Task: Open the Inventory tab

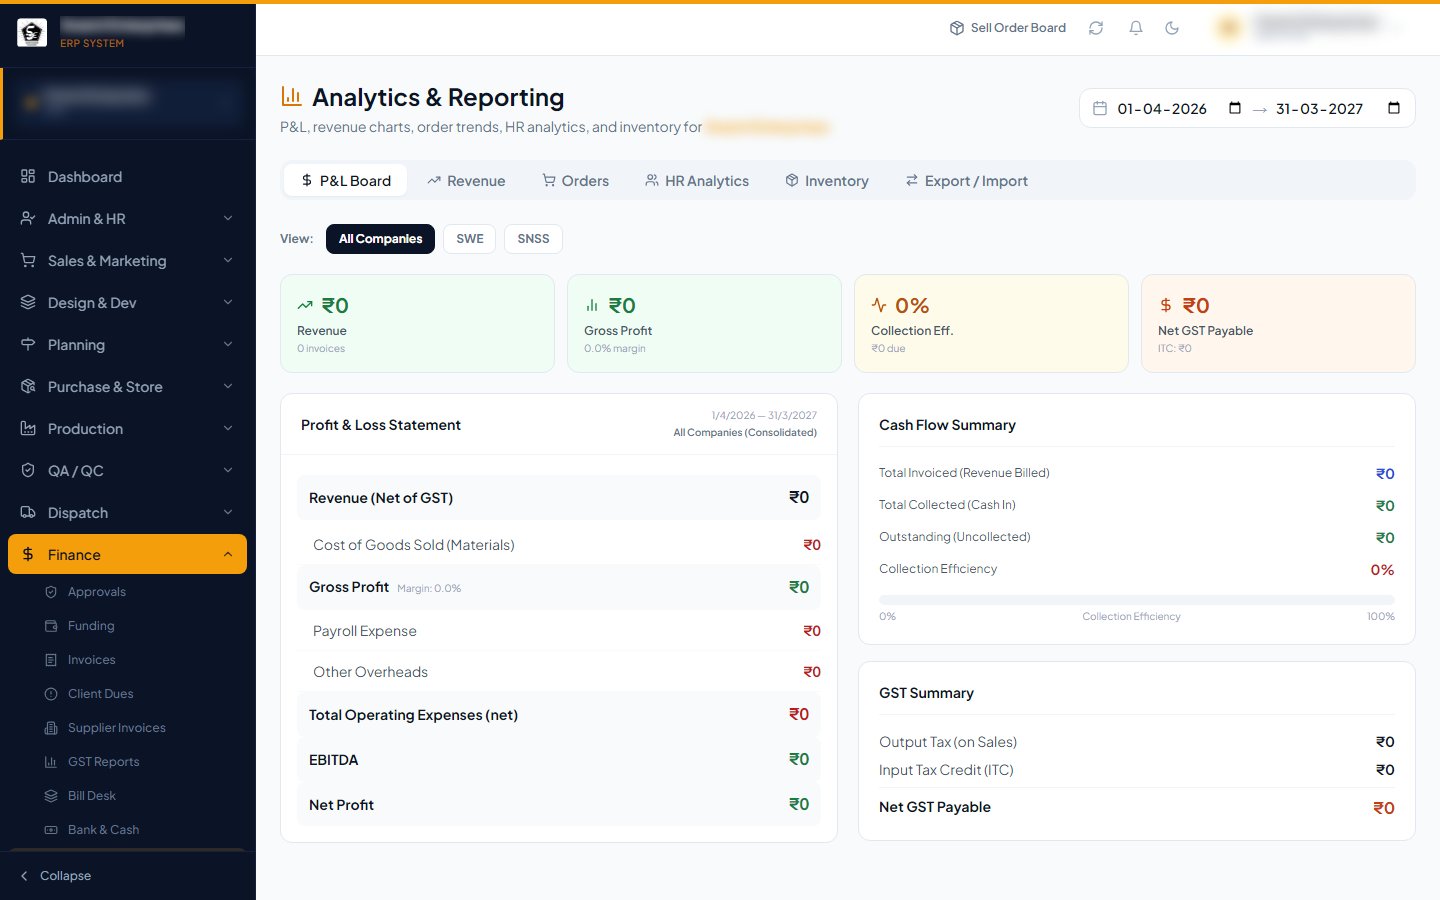Action: (x=826, y=180)
